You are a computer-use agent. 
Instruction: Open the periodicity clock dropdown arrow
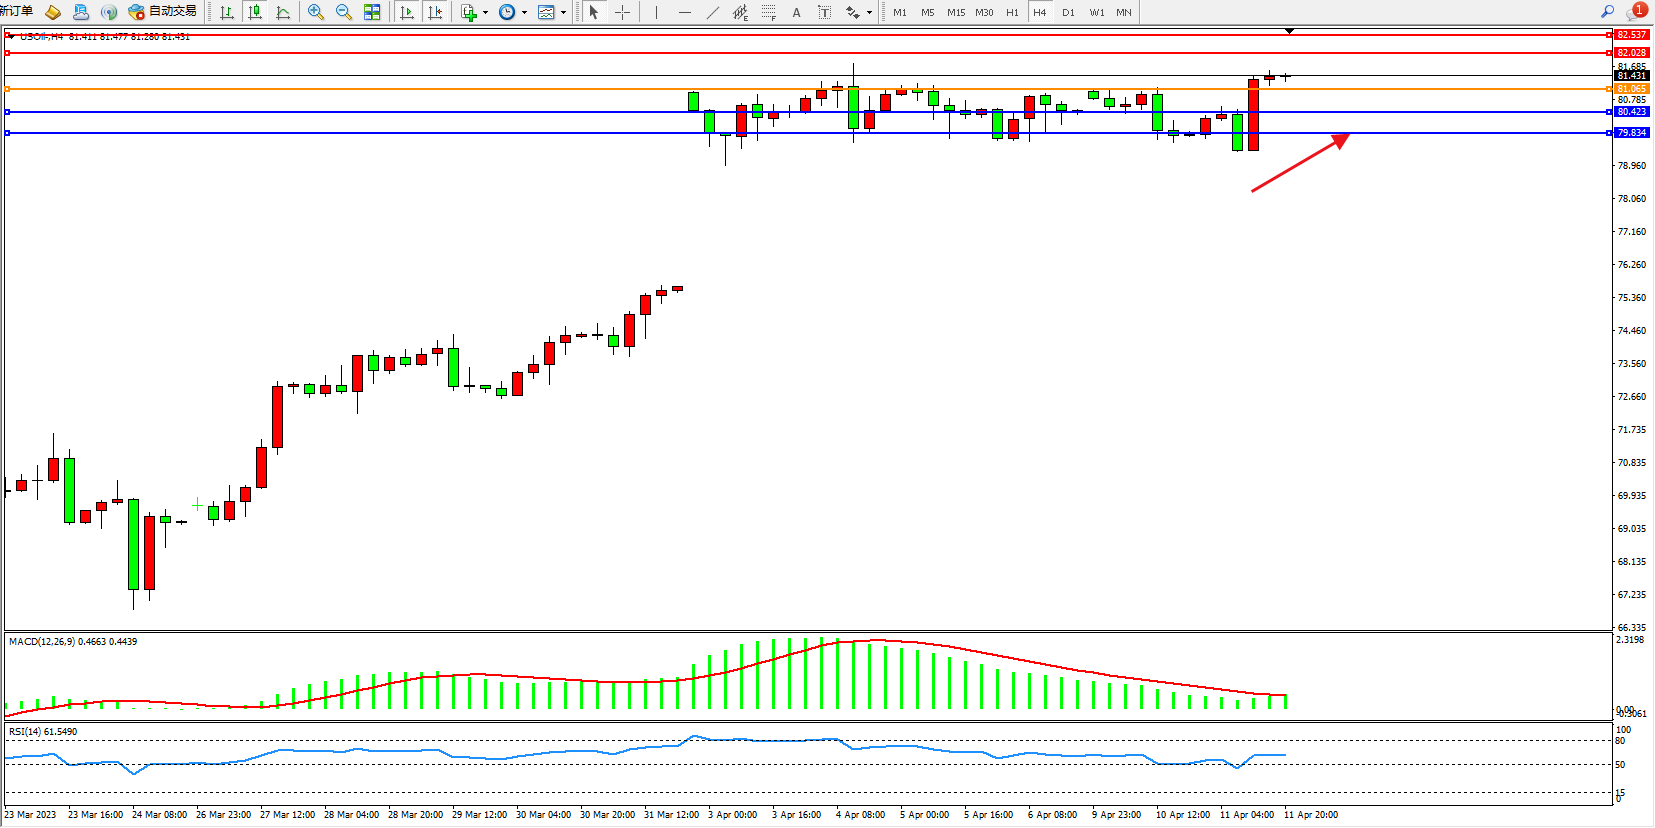[x=524, y=13]
